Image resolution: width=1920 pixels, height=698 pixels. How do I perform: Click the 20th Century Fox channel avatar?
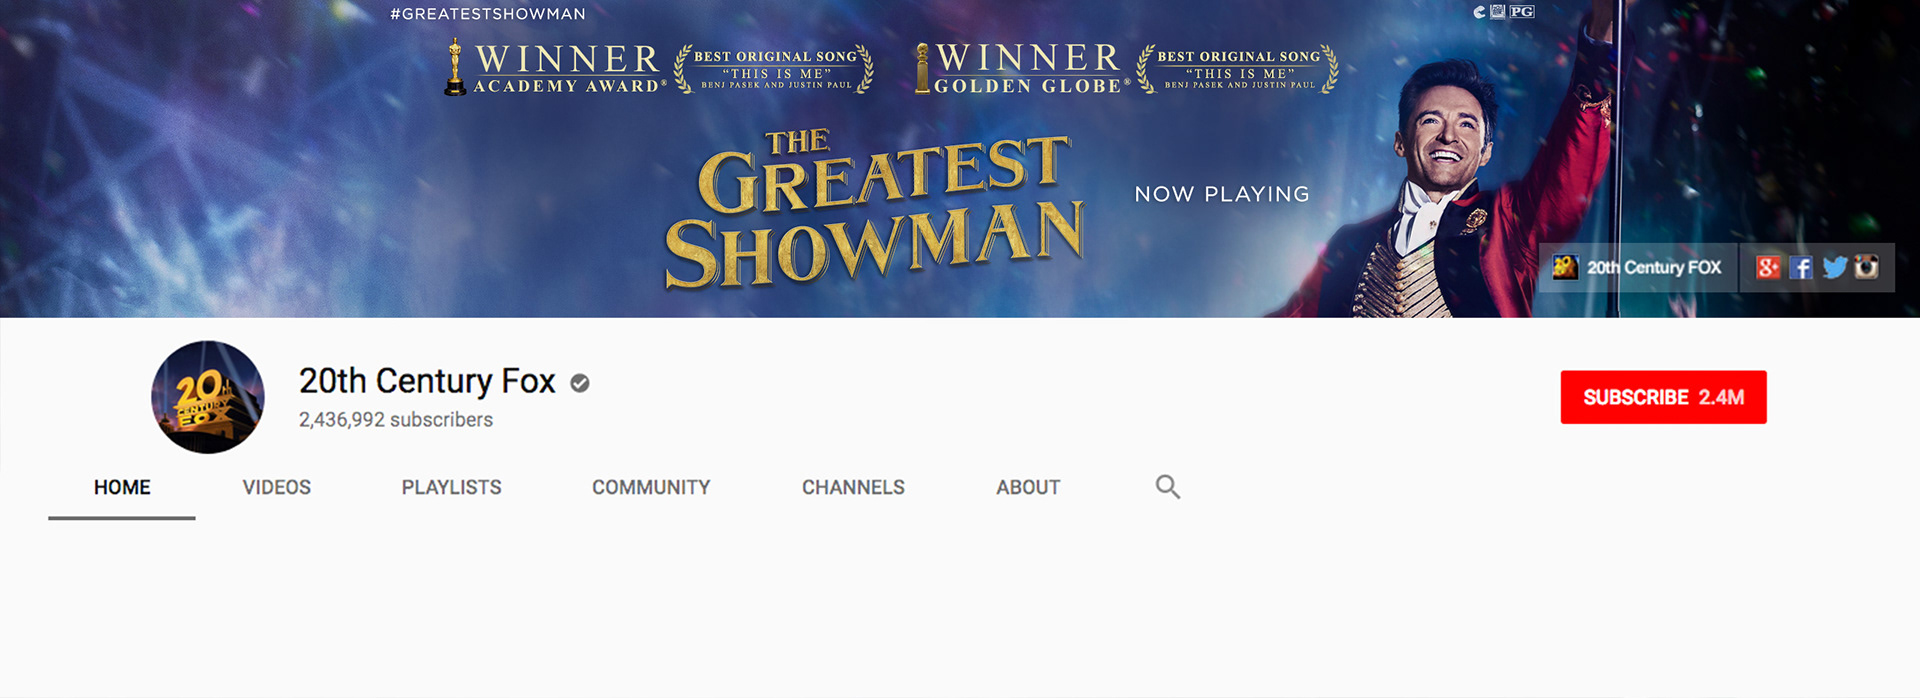[208, 397]
